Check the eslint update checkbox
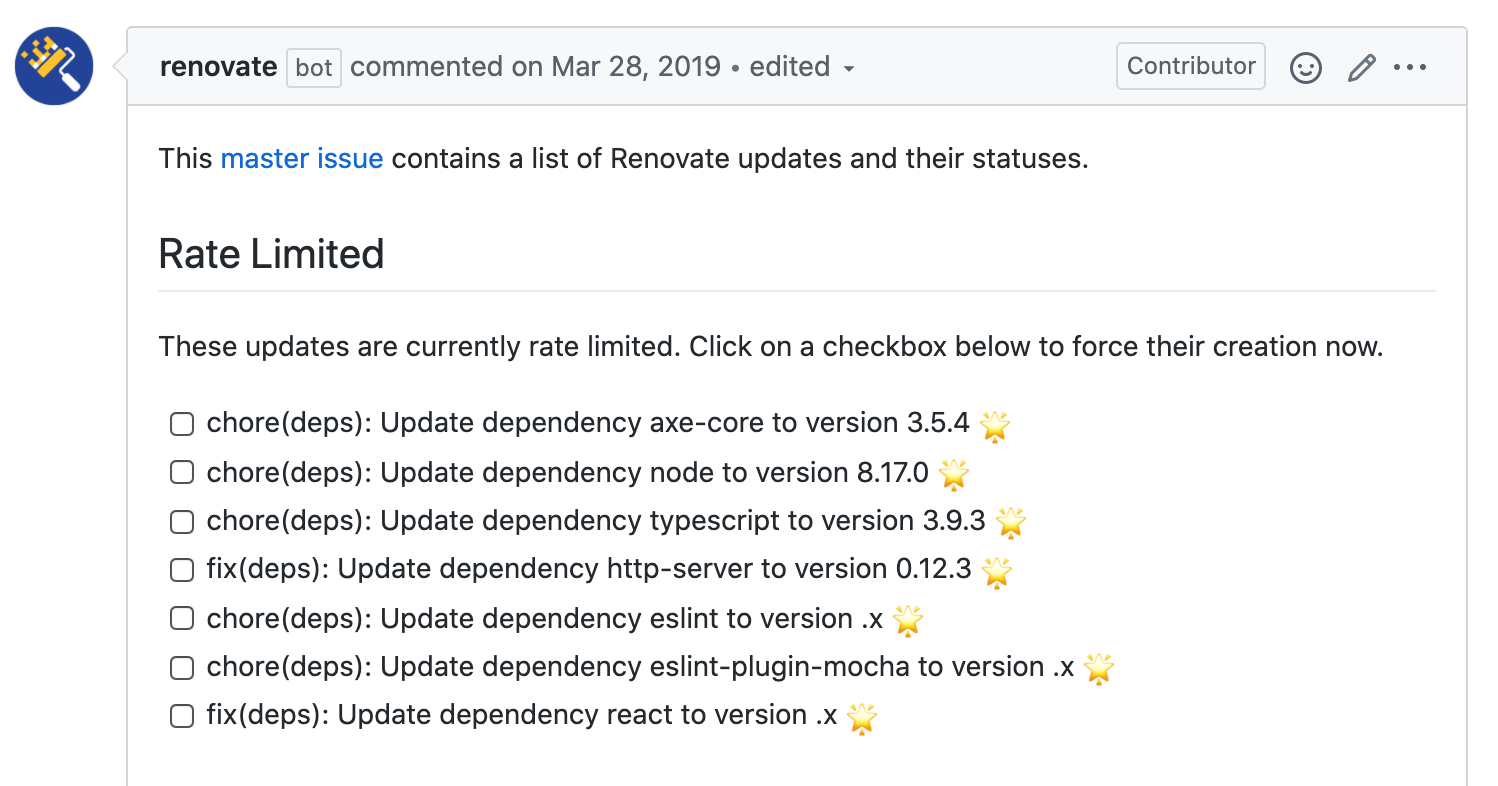Viewport: 1498px width, 786px height. point(181,619)
